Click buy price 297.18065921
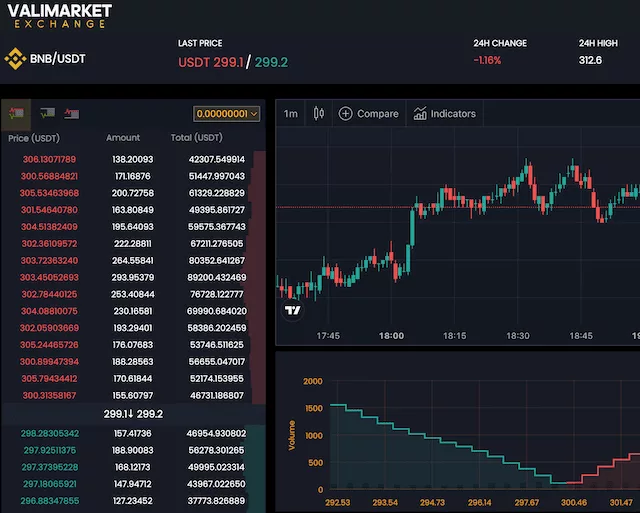640x513 pixels. (x=50, y=484)
